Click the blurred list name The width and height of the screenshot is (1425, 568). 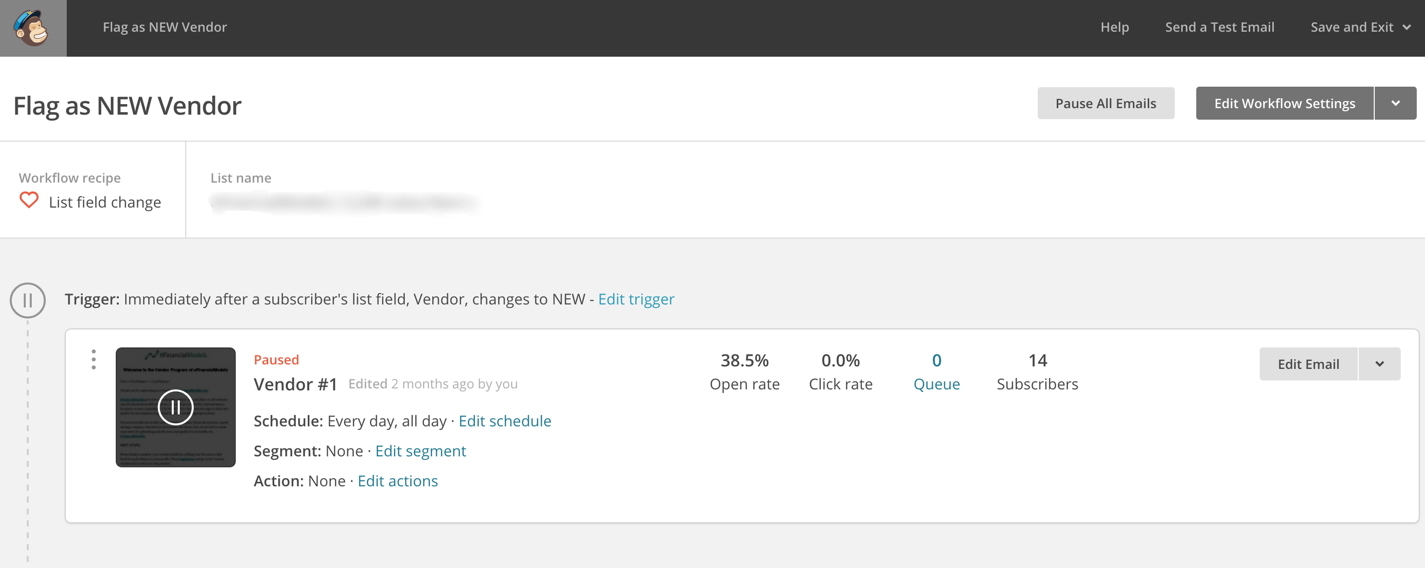(x=344, y=203)
